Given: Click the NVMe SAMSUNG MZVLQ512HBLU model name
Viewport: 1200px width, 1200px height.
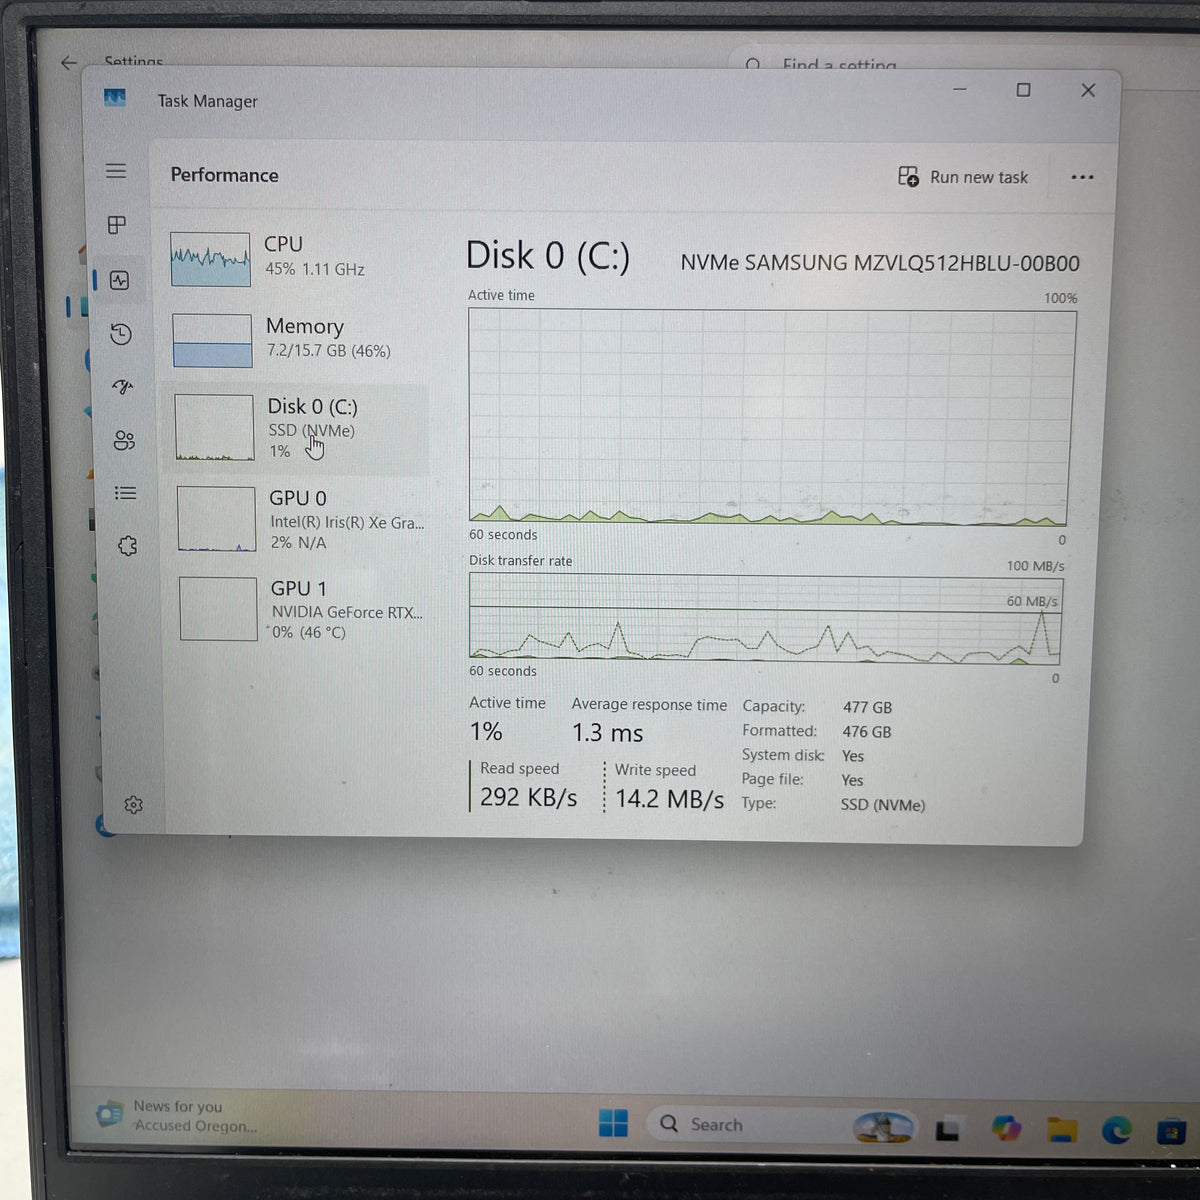Looking at the screenshot, I should [x=880, y=263].
